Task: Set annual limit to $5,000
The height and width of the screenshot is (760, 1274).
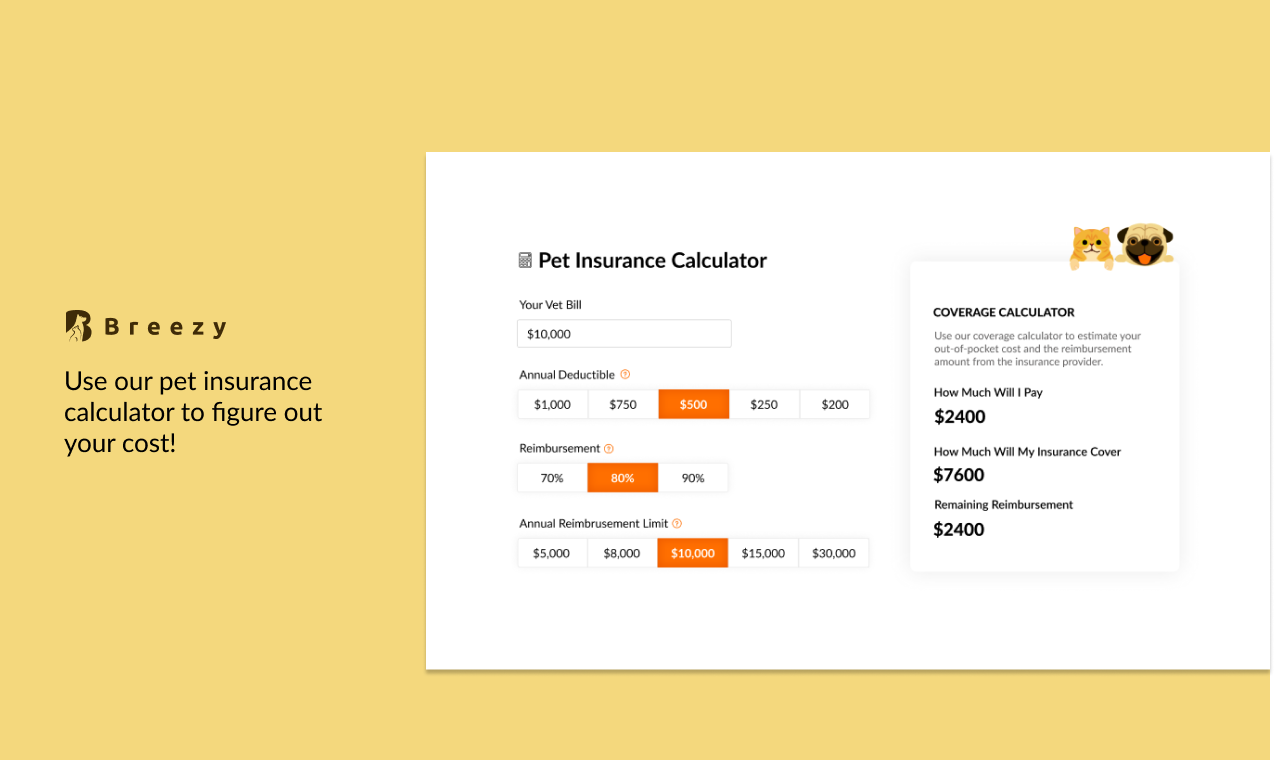Action: [x=551, y=553]
